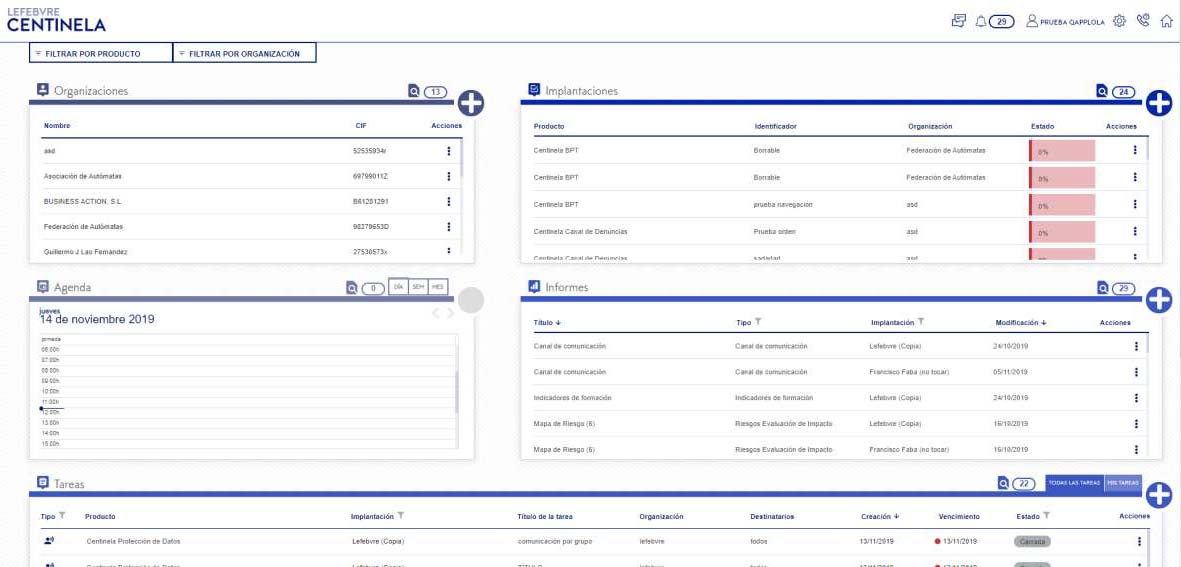The height and width of the screenshot is (567, 1181).
Task: Expand FILTRAR POR ORGANIZACIÓN filter
Action: point(245,53)
